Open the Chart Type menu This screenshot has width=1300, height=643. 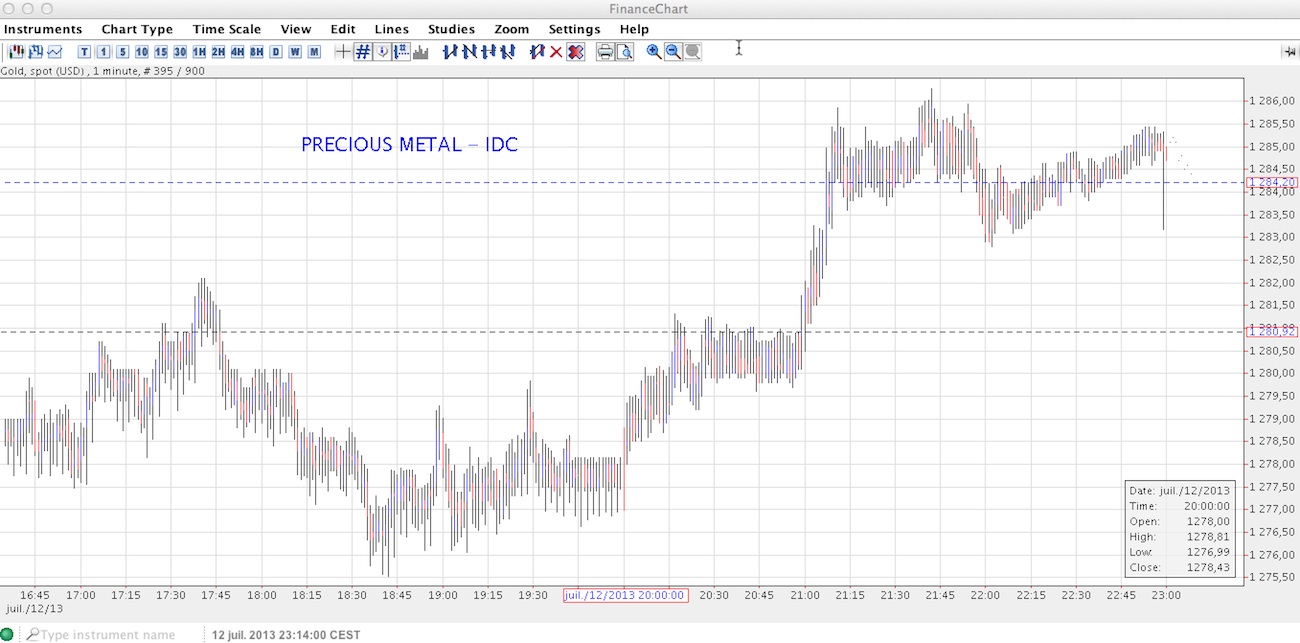coord(137,29)
